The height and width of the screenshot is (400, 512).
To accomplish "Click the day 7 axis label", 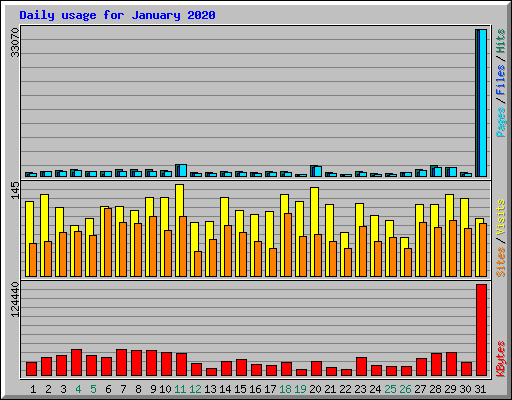I will pos(123,389).
